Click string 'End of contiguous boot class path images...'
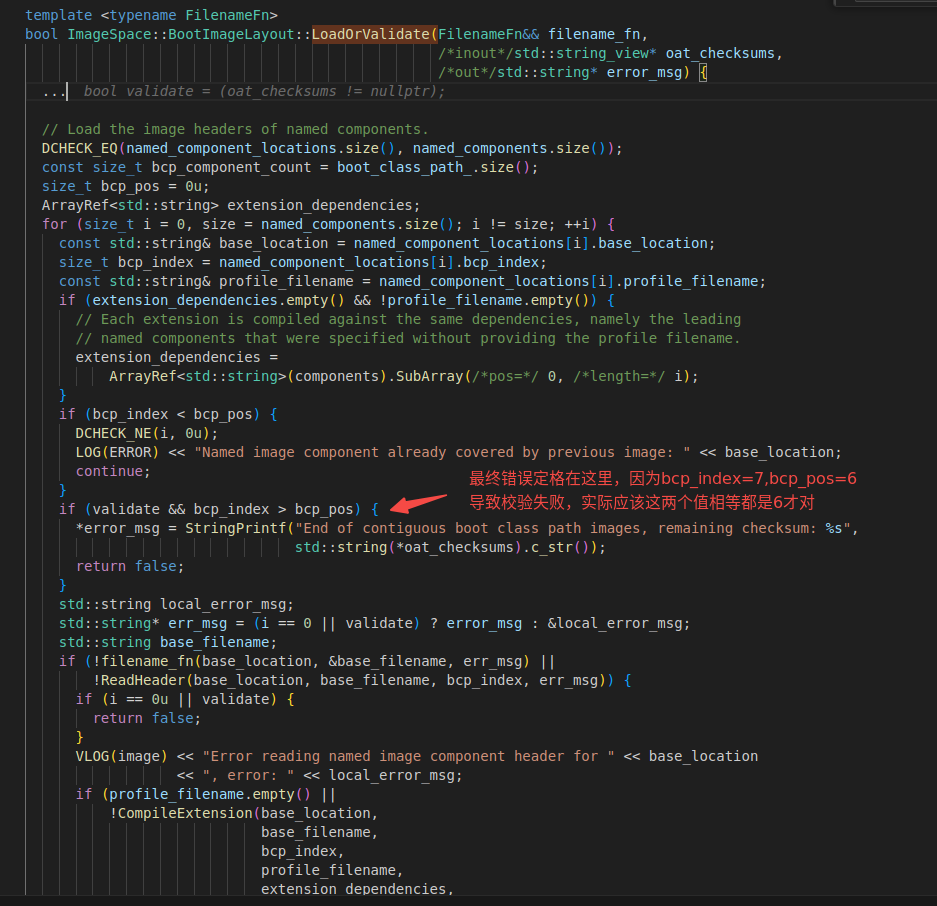 tap(572, 529)
